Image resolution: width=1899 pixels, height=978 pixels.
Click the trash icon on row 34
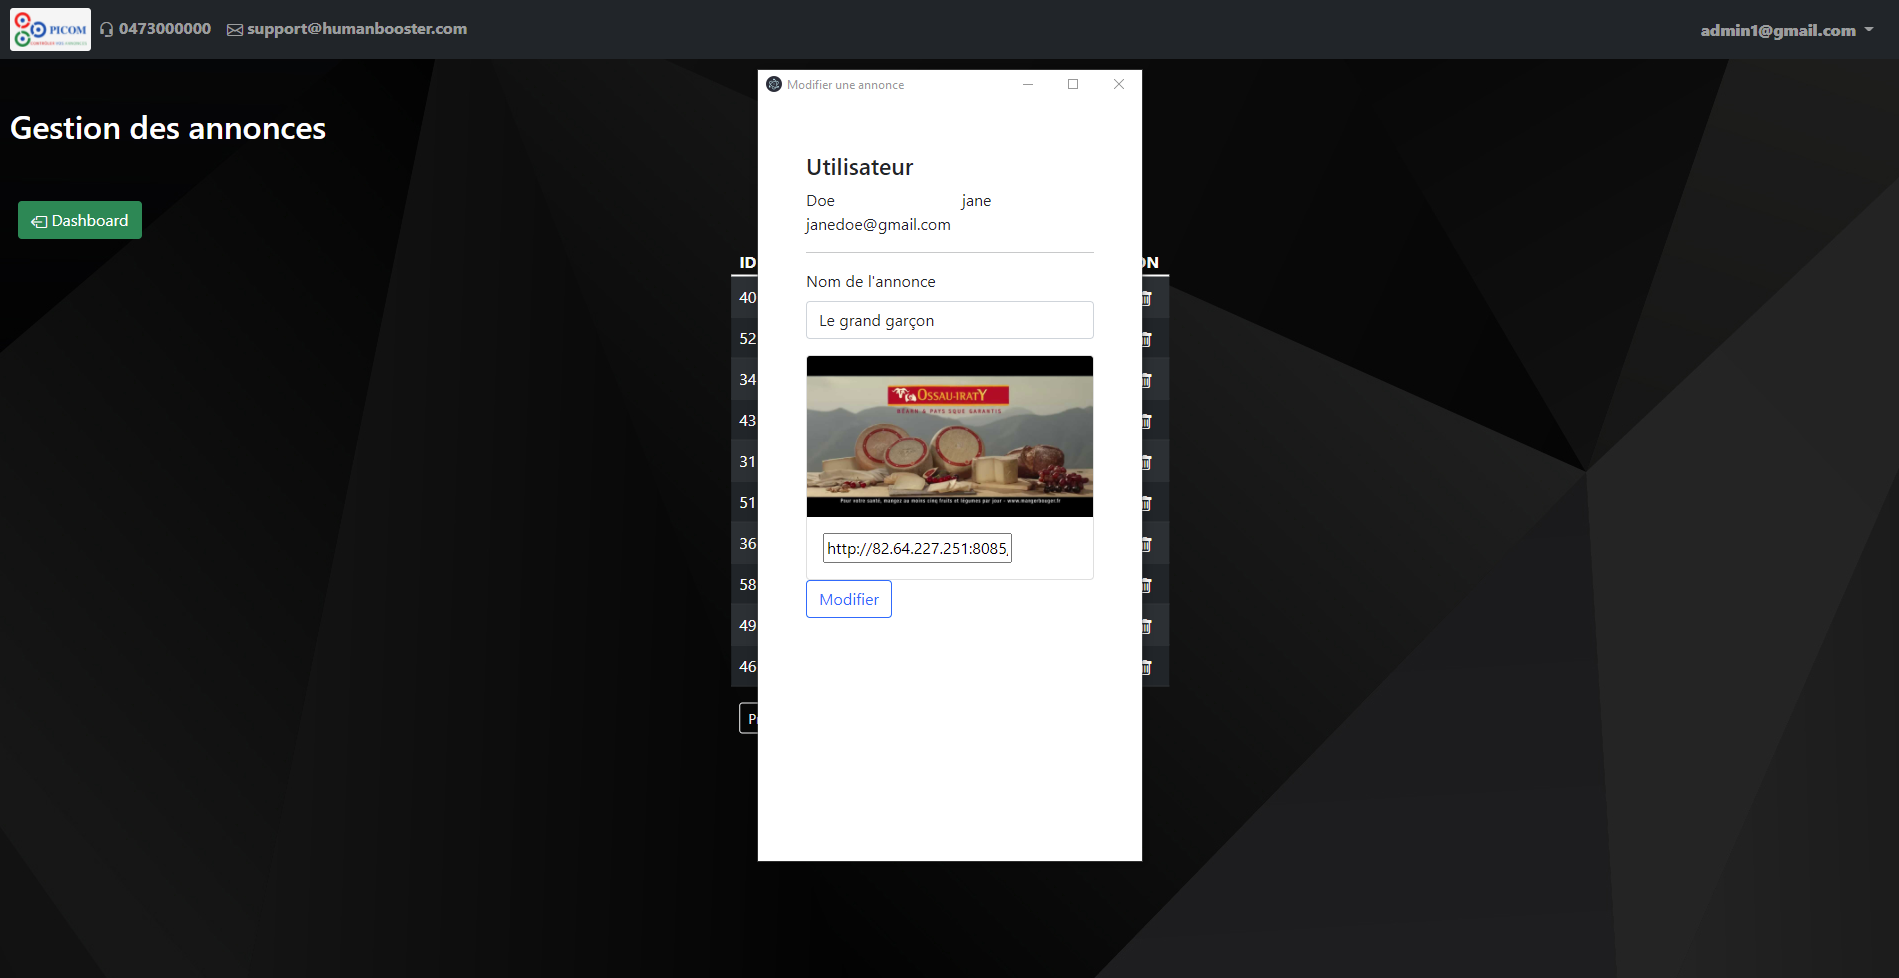tap(1147, 380)
